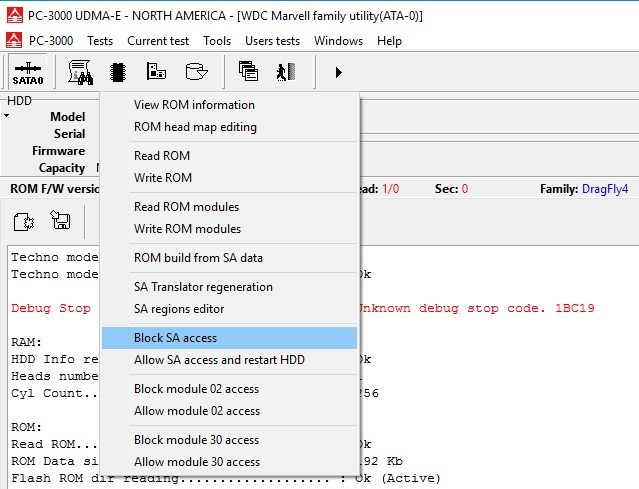The width and height of the screenshot is (639, 489).
Task: Click the disk defect list toolbar icon
Action: click(x=196, y=72)
